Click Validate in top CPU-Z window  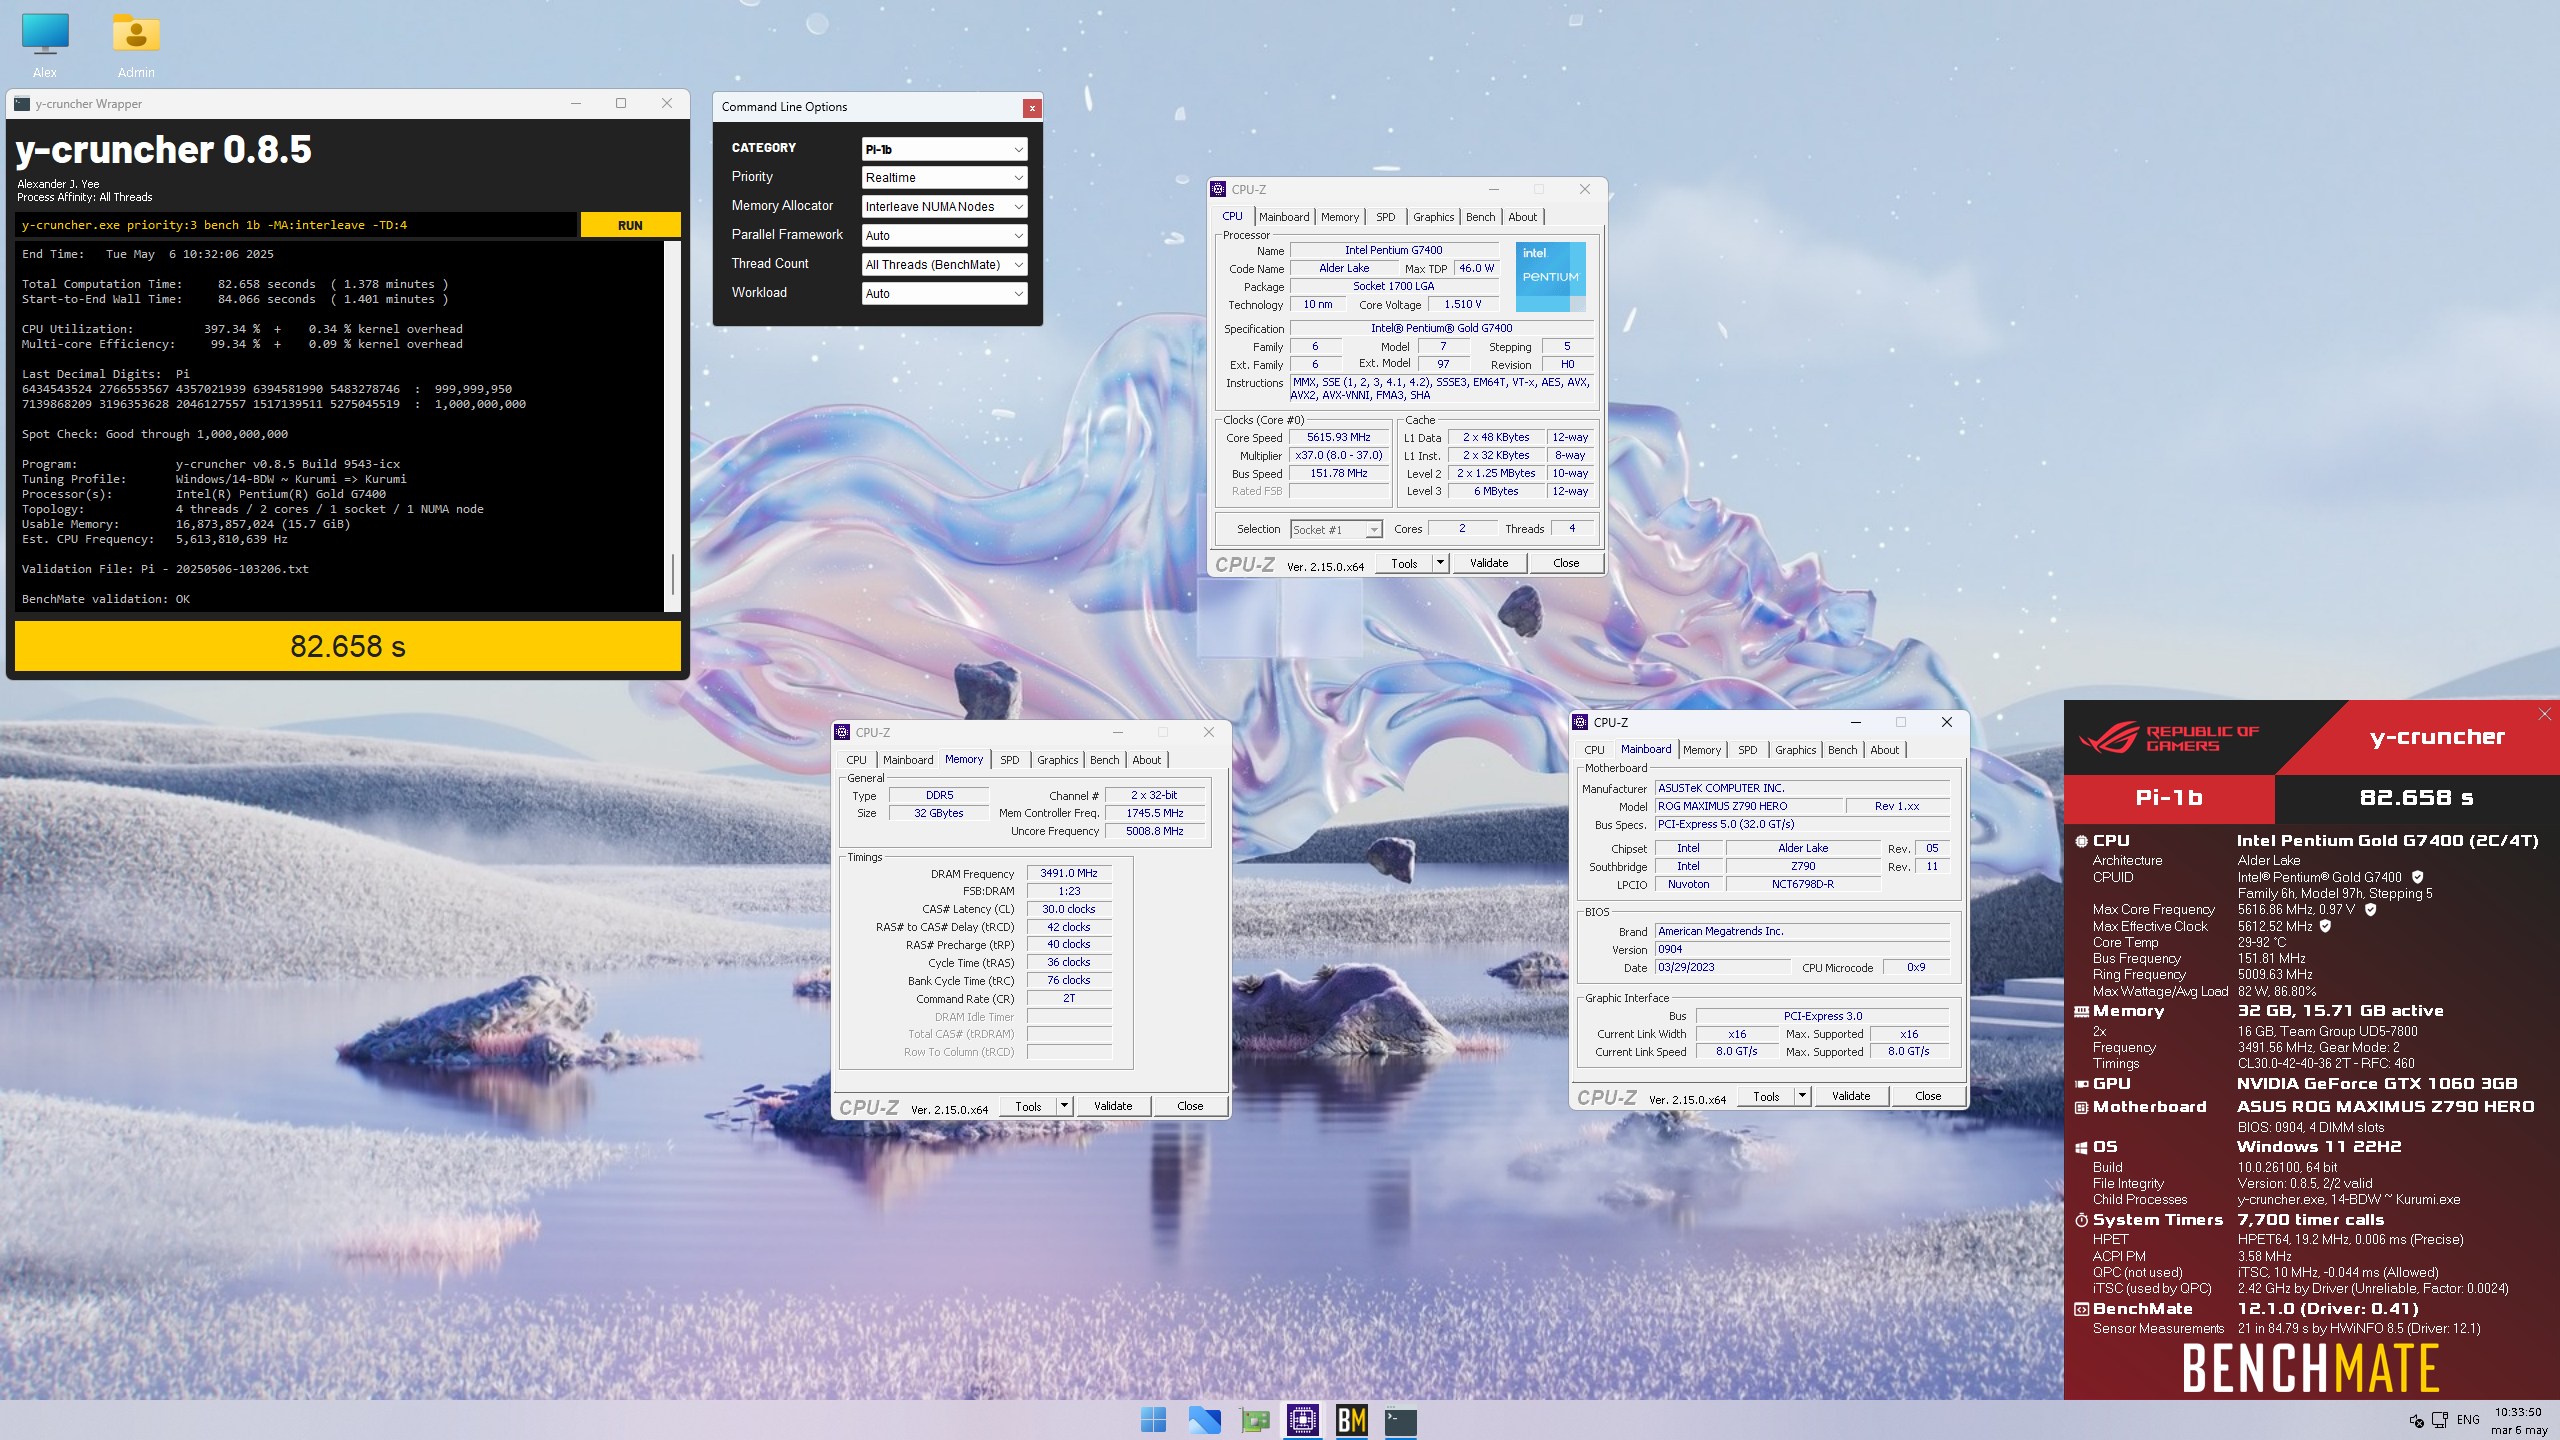point(1488,563)
